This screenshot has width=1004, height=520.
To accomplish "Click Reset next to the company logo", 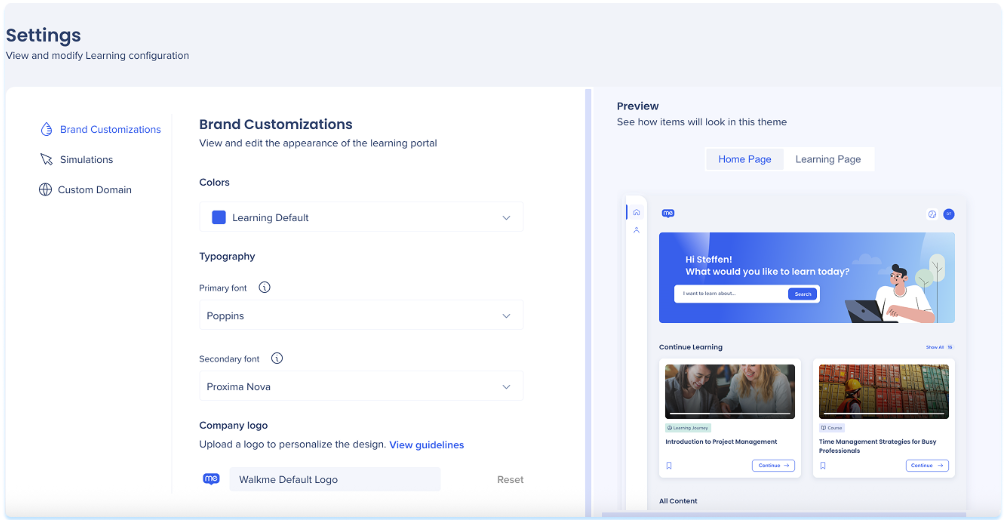I will coord(510,480).
